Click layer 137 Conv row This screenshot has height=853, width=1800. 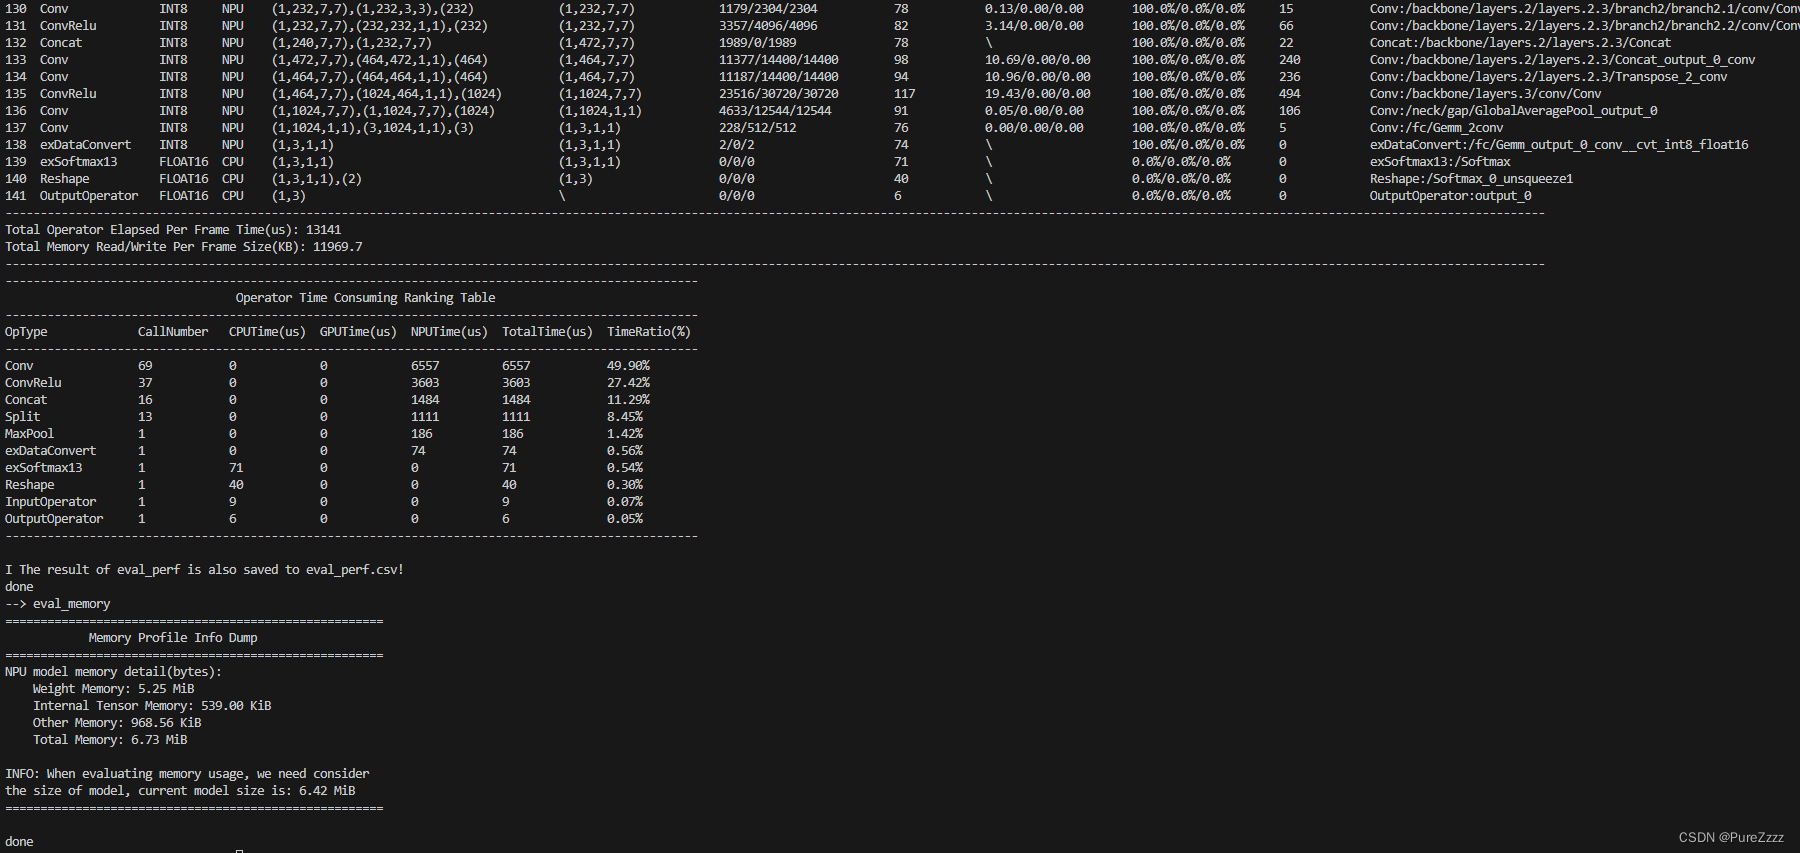(754, 127)
